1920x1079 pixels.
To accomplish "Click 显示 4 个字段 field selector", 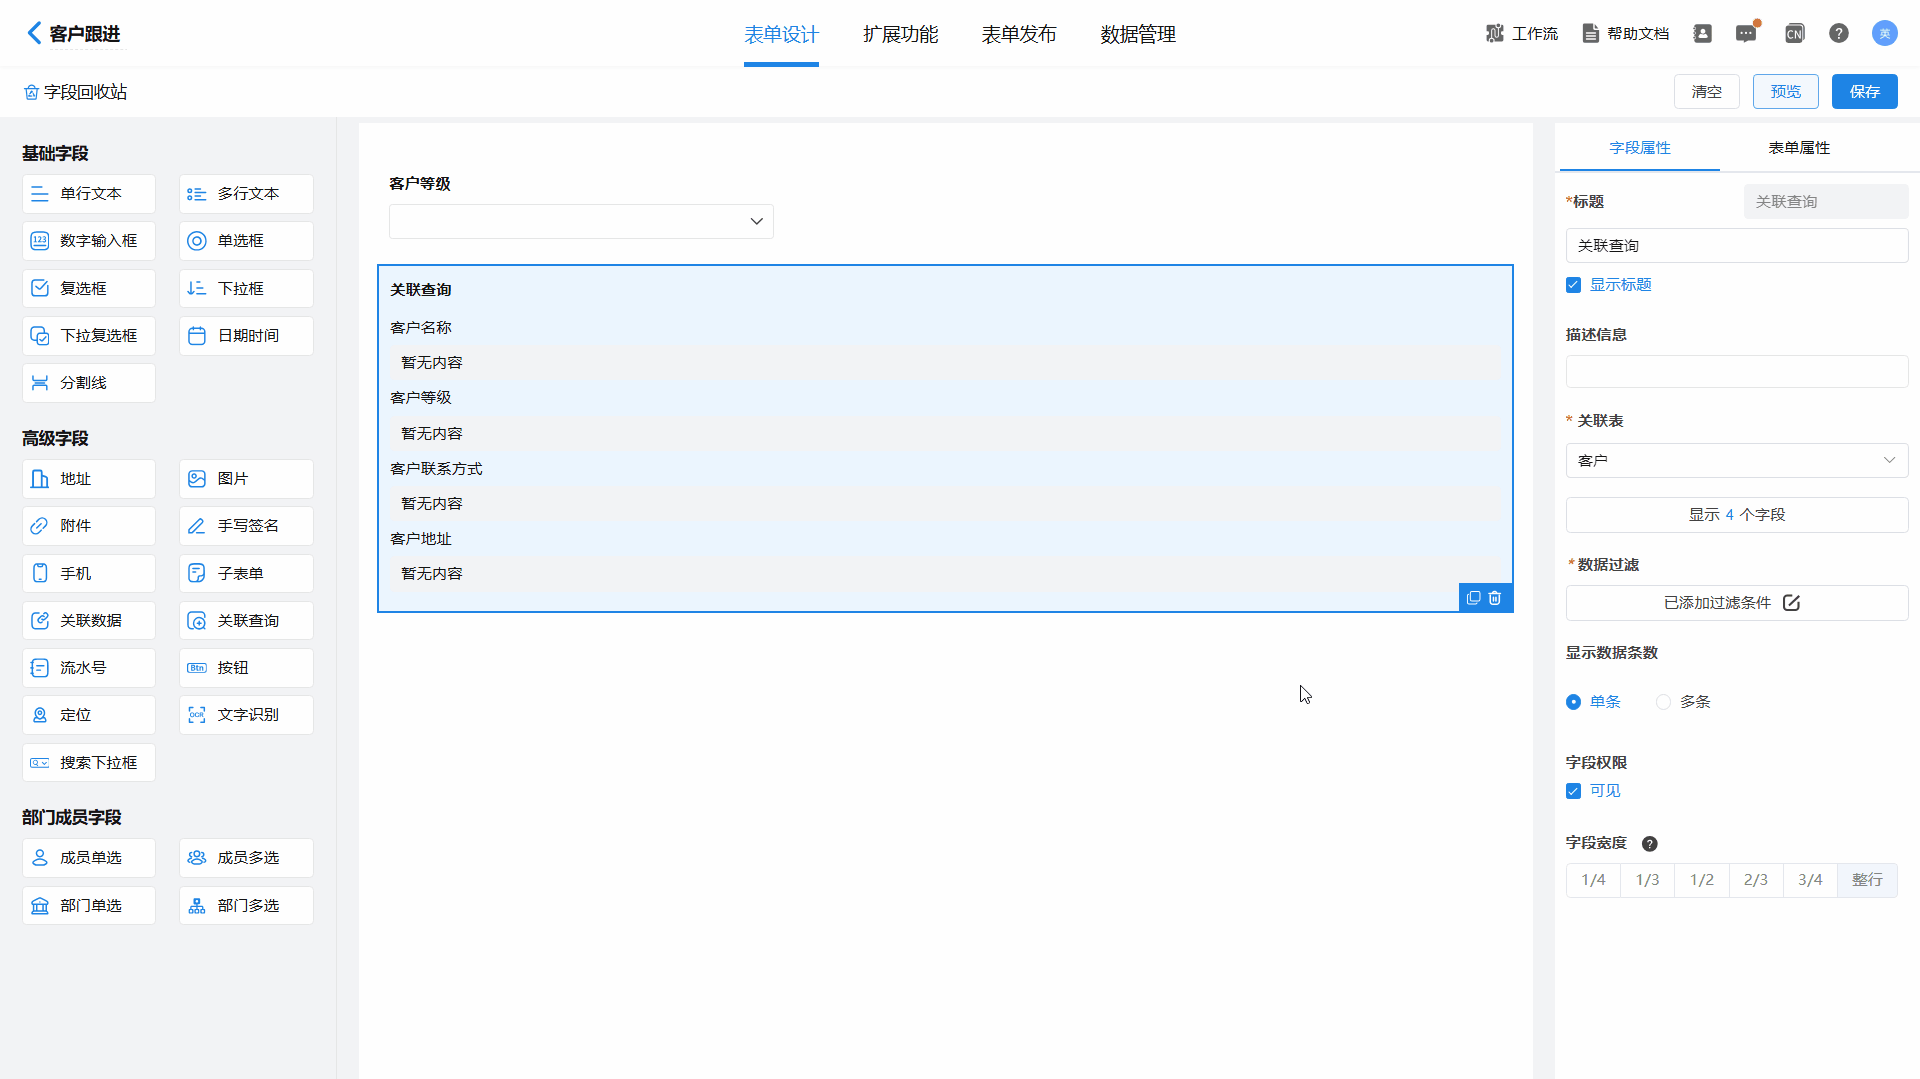I will (x=1736, y=515).
